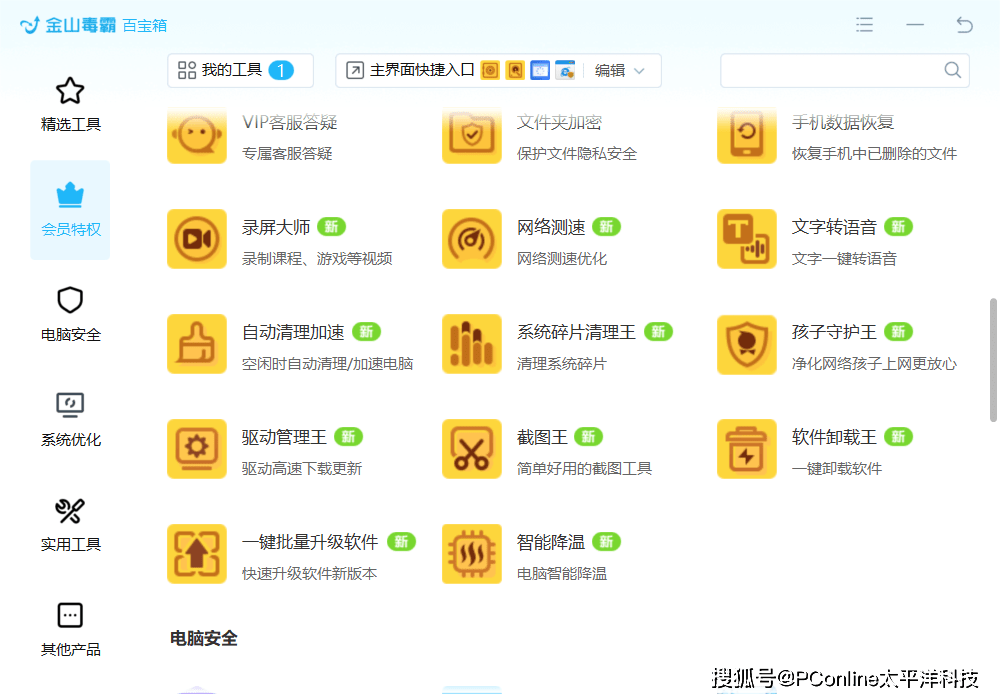Open the hamburger menu icon in title bar
1000x700 pixels.
coord(865,25)
